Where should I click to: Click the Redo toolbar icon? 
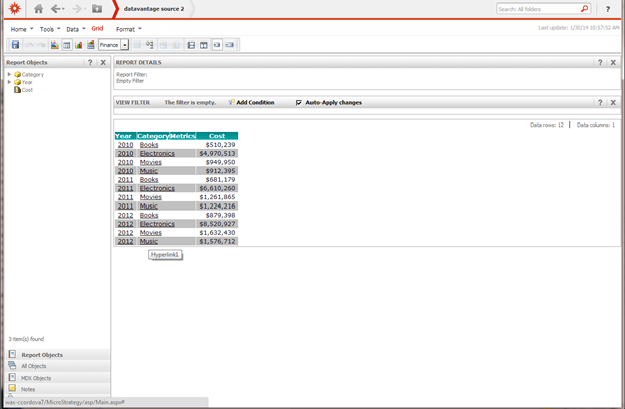41,45
